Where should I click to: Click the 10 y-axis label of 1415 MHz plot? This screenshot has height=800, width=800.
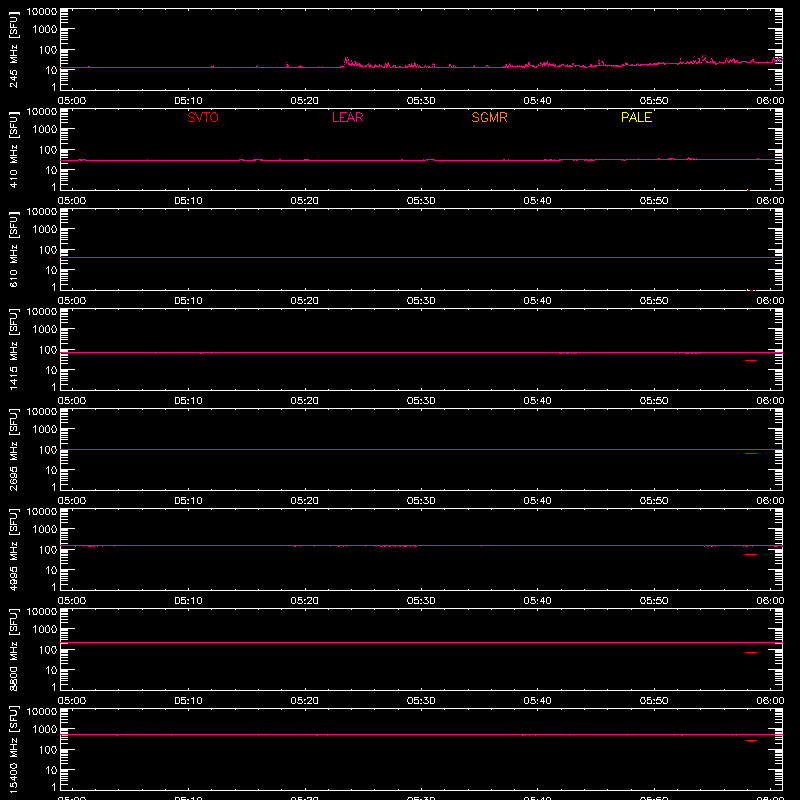(x=51, y=370)
